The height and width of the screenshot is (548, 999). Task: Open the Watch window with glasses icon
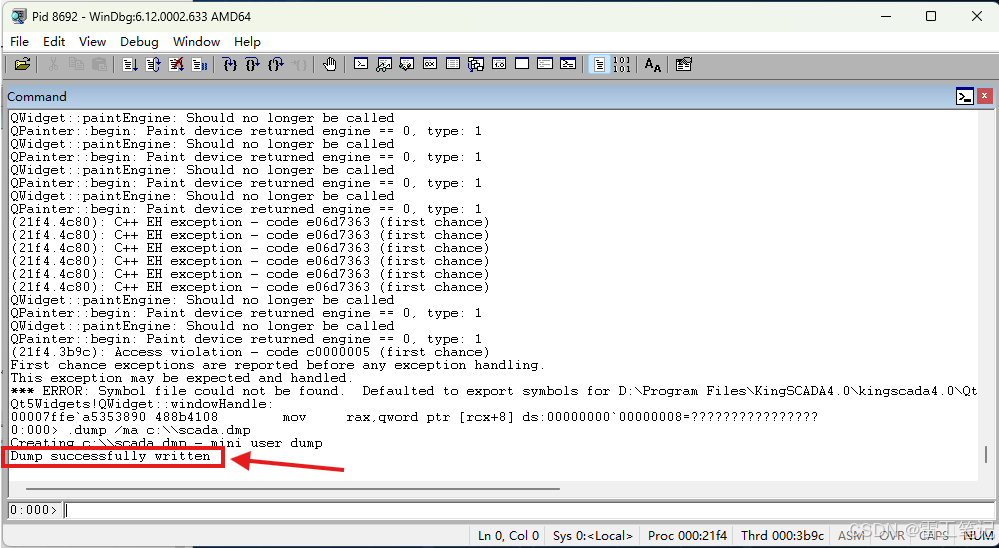pos(384,64)
